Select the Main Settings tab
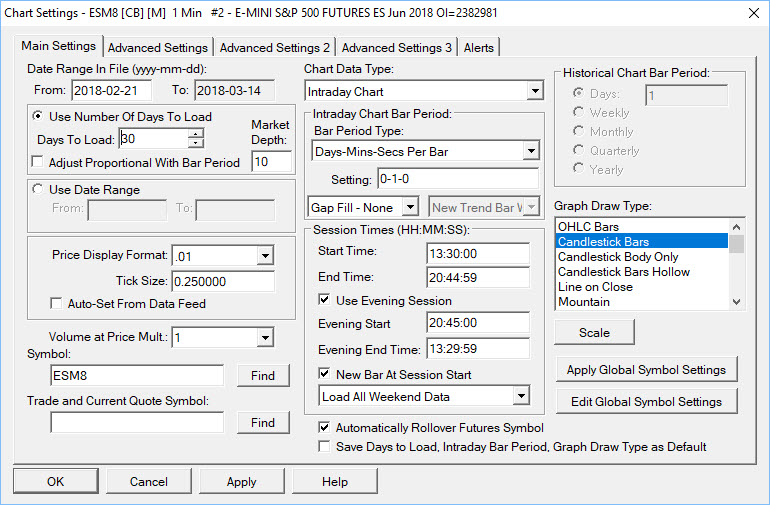770x505 pixels. point(58,46)
